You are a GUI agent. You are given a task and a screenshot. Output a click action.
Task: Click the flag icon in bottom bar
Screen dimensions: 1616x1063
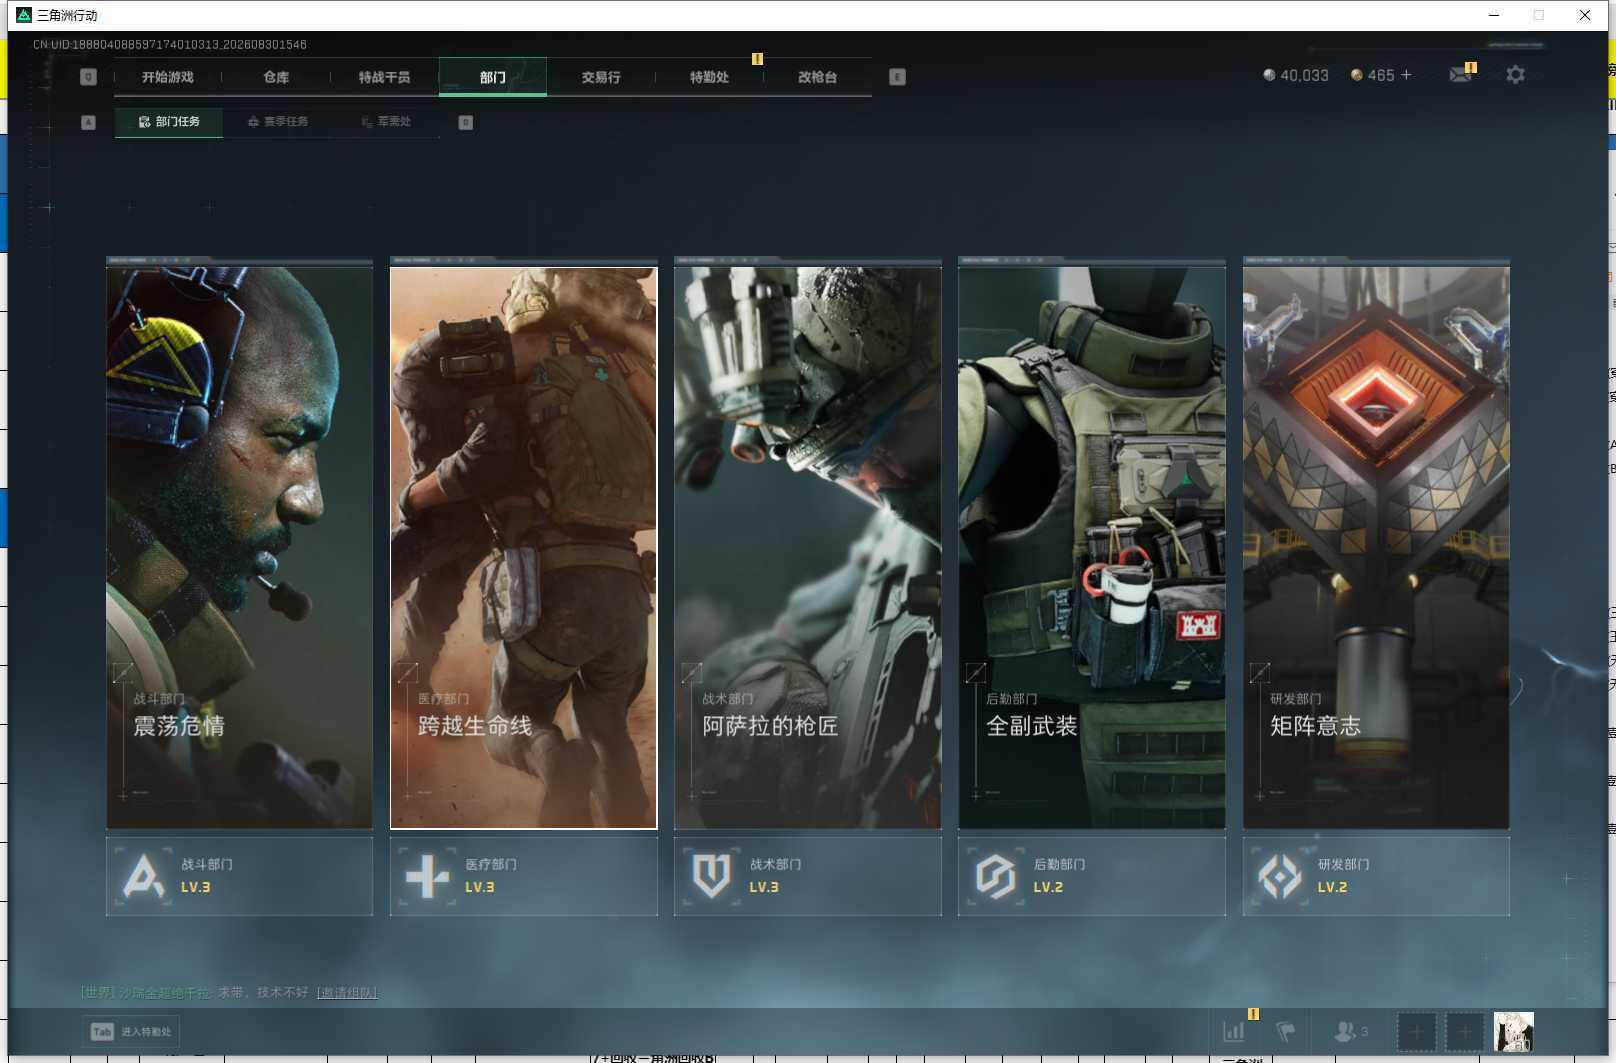1286,1031
